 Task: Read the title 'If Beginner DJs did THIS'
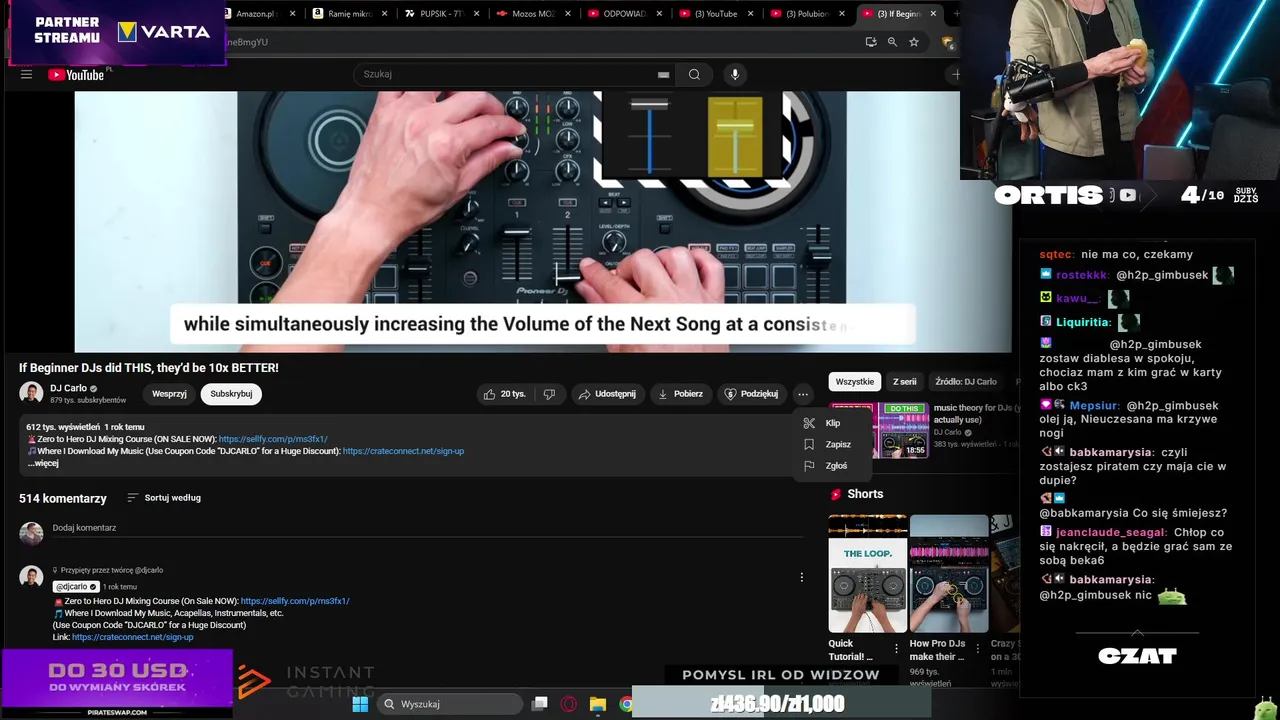[149, 368]
